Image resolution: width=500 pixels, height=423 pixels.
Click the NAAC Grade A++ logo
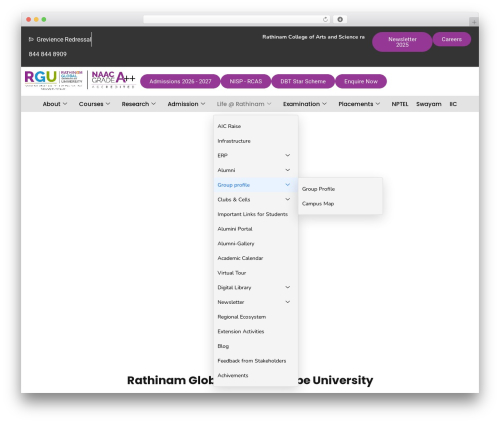[113, 80]
